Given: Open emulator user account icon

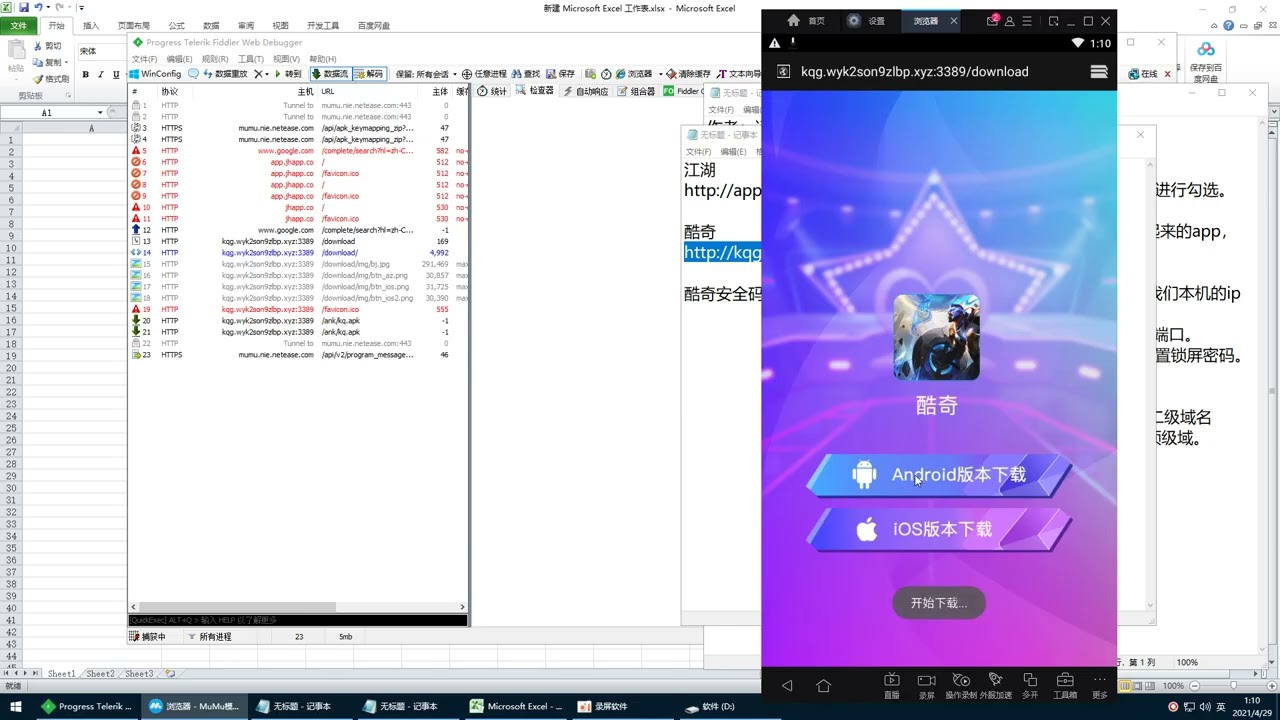Looking at the screenshot, I should click(x=1009, y=20).
